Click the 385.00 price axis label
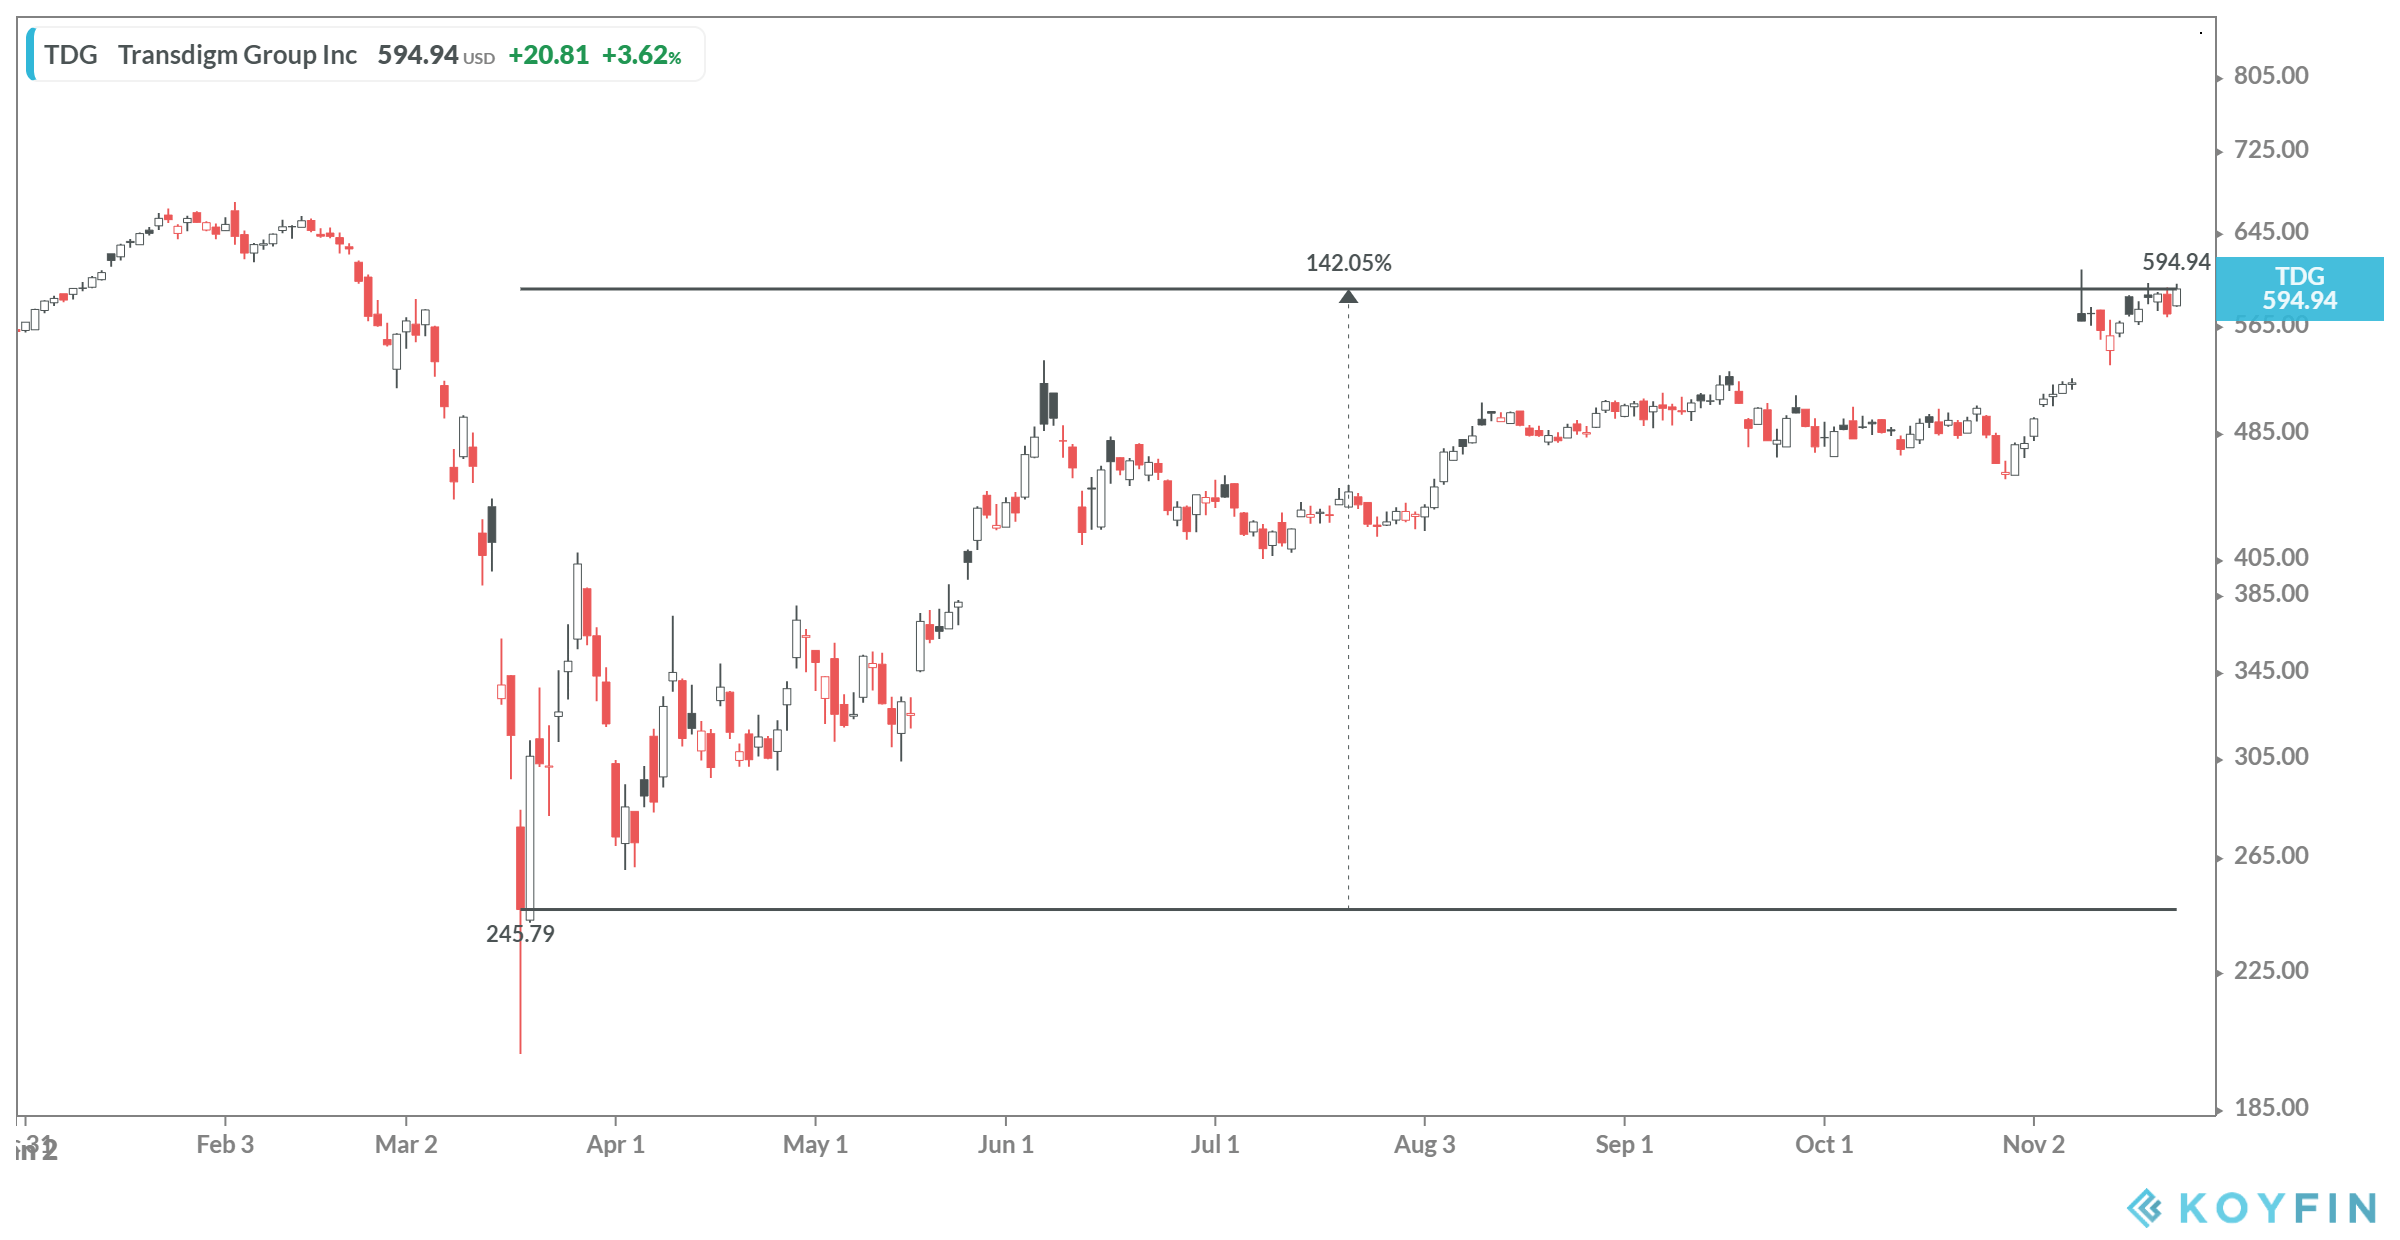Screen dimensions: 2400x1240 pos(2271,594)
